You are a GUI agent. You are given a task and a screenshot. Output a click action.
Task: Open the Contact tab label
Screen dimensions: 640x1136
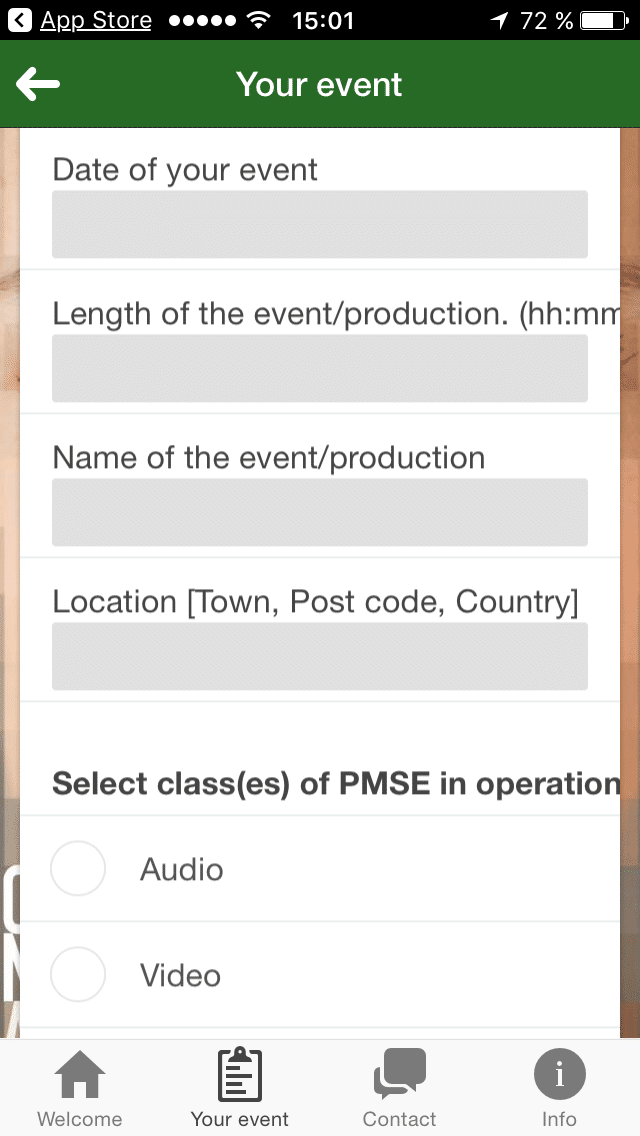coord(400,1119)
